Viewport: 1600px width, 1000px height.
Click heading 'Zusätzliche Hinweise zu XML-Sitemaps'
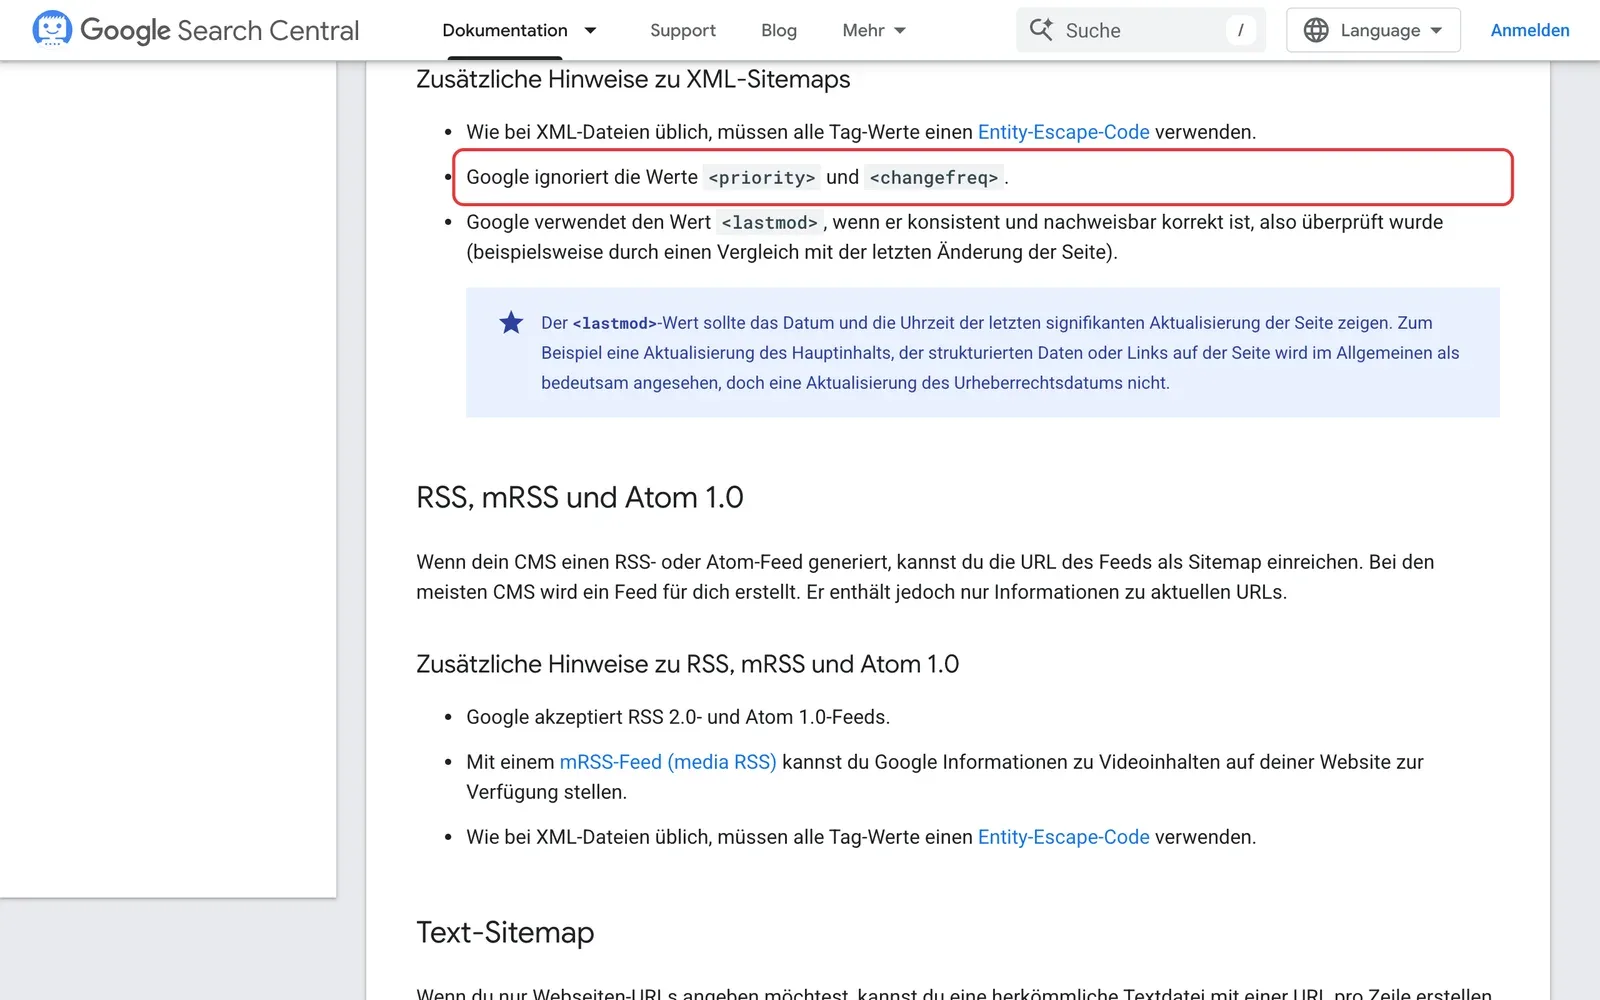pyautogui.click(x=633, y=79)
